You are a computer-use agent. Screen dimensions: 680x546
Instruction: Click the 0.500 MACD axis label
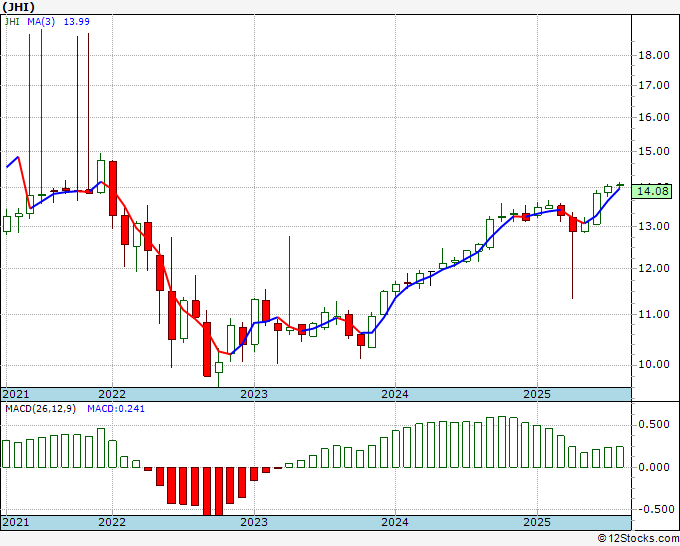(x=654, y=424)
